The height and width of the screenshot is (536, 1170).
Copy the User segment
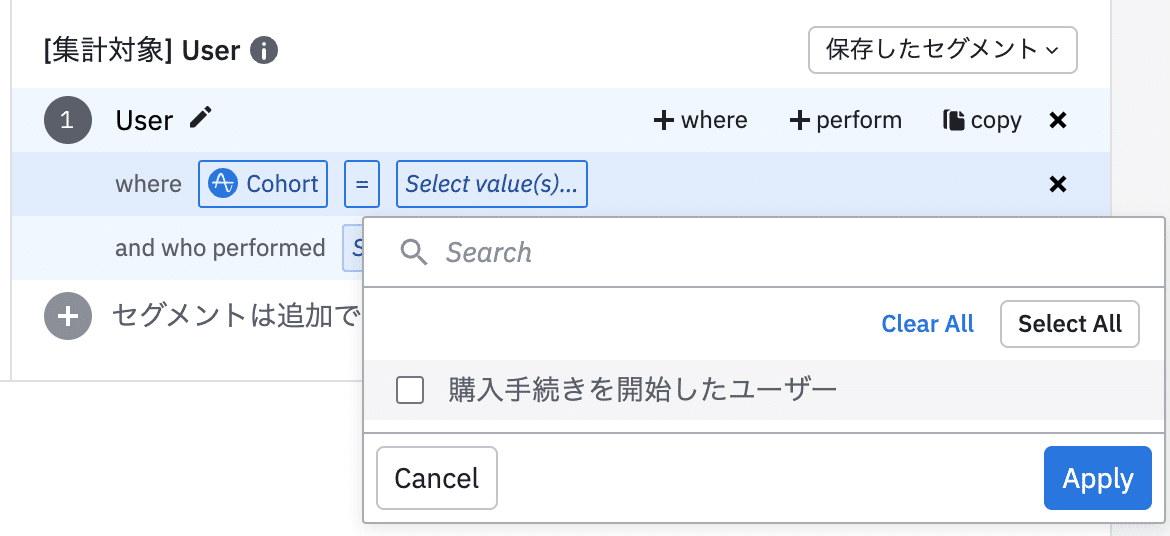tap(982, 121)
